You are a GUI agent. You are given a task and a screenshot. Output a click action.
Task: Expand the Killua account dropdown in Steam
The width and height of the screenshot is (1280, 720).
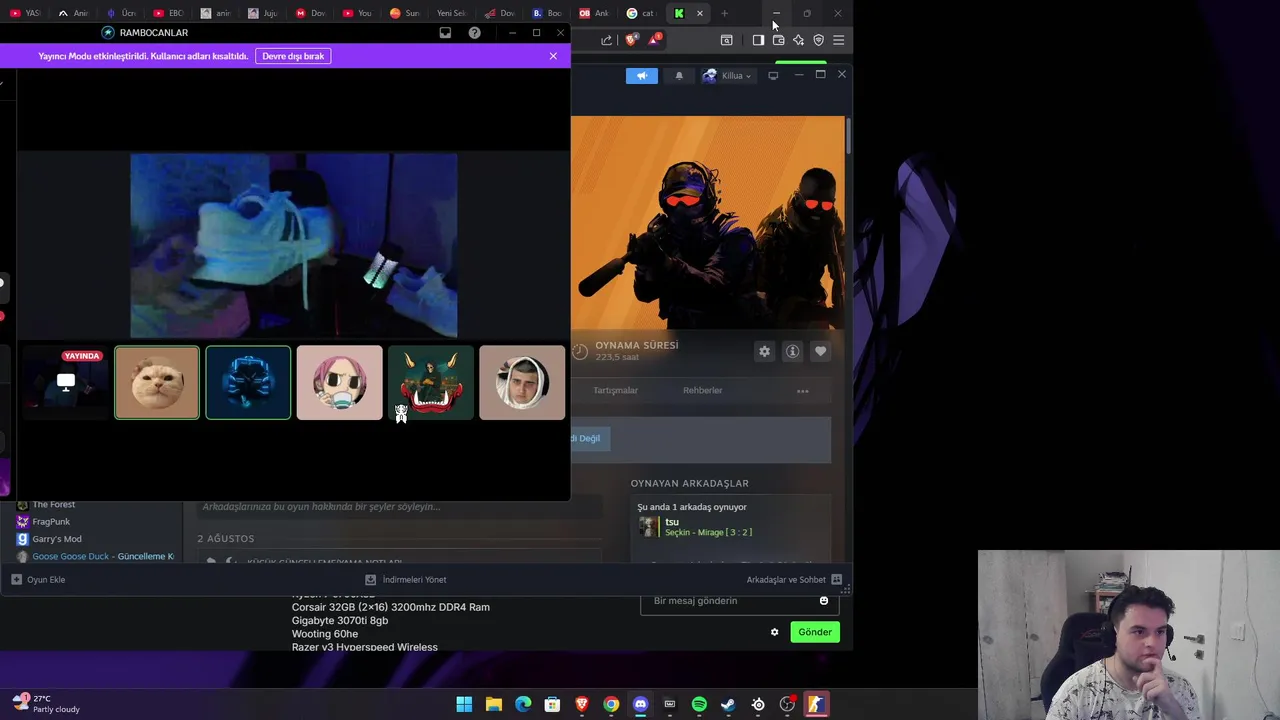pos(727,76)
